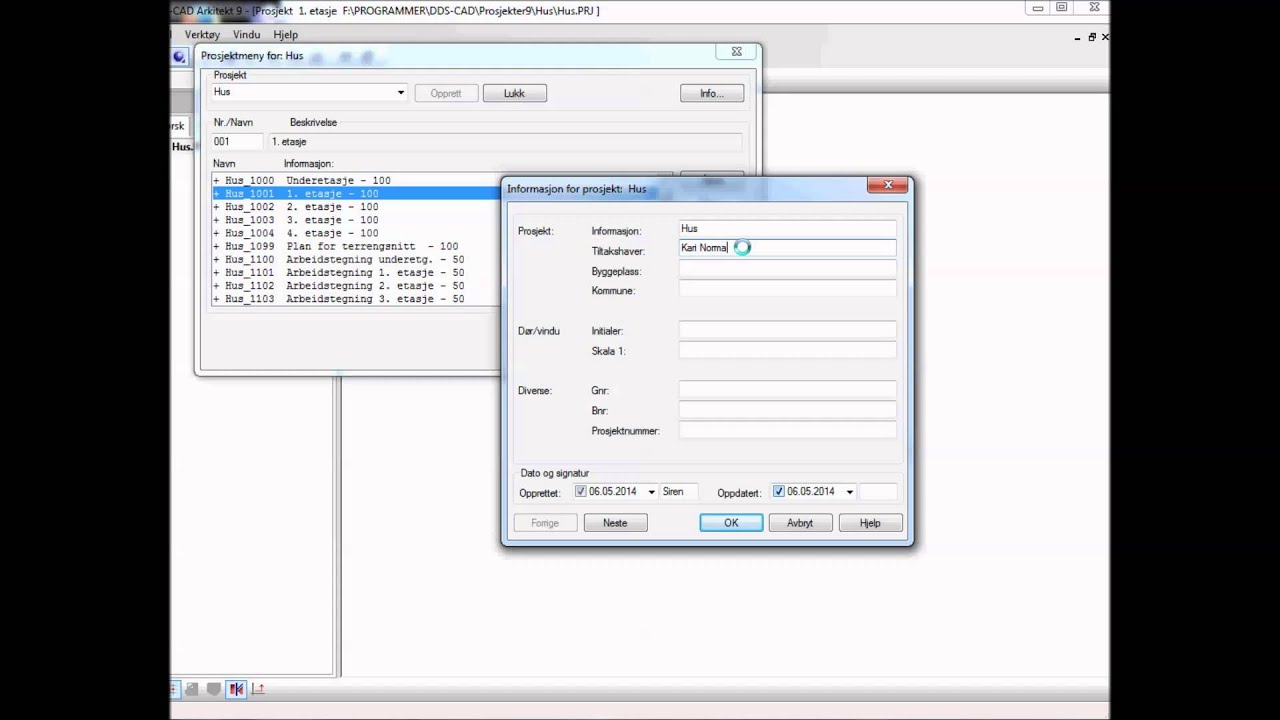Screen dimensions: 1280x720
Task: Click the Initialer input field
Action: (788, 330)
